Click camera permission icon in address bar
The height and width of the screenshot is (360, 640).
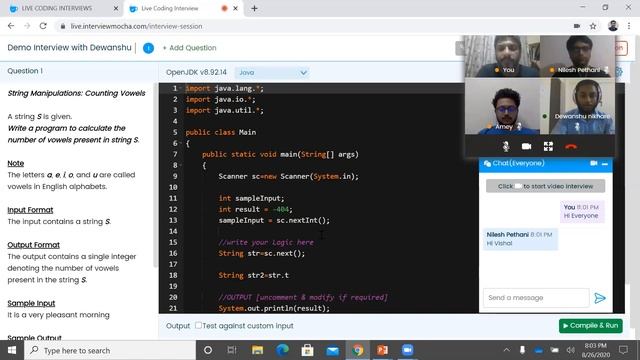coord(577,26)
